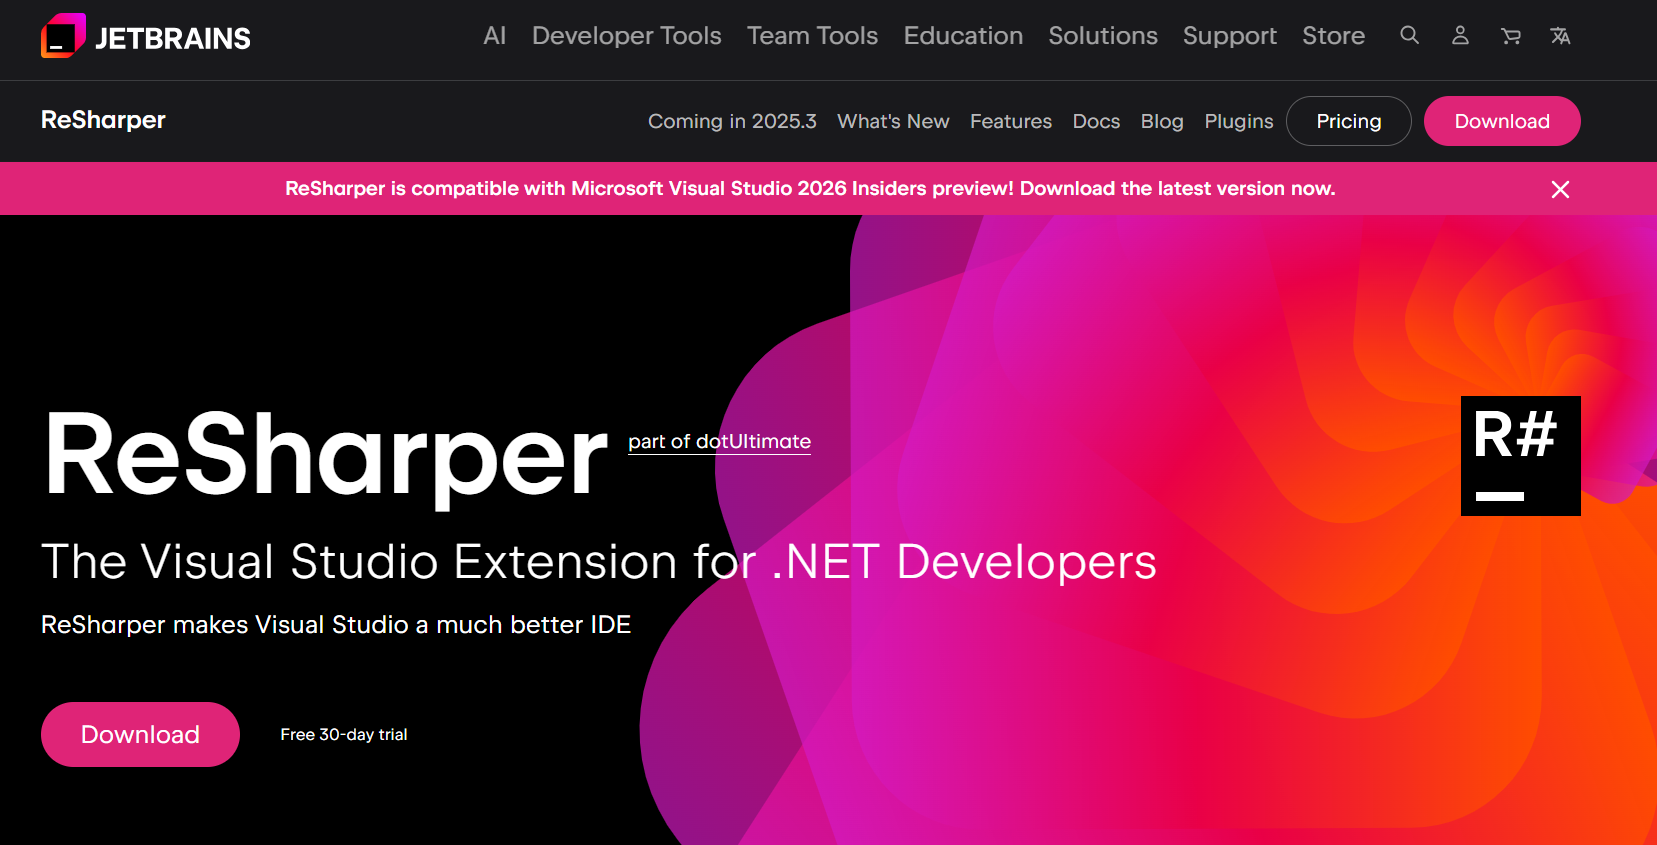Open the AI menu item
The width and height of the screenshot is (1657, 845).
(494, 36)
